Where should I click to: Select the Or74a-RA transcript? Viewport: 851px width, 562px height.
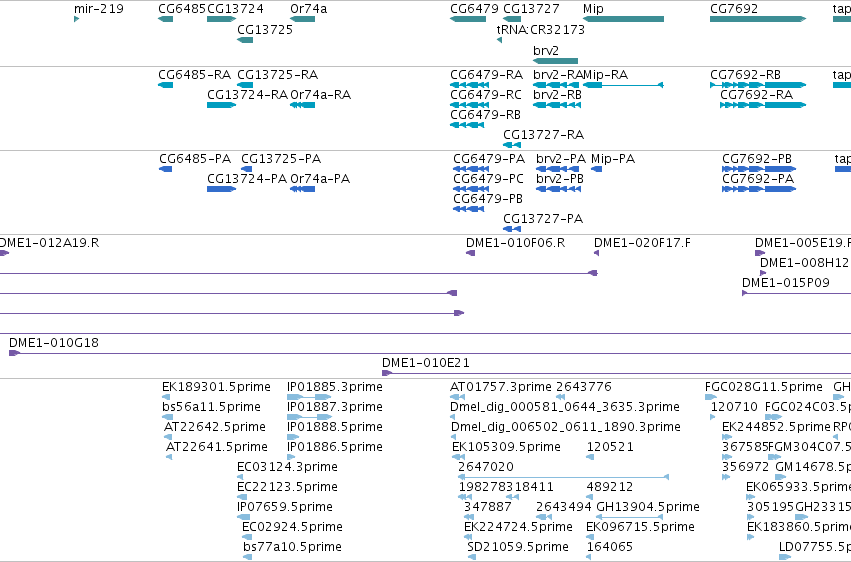(303, 105)
